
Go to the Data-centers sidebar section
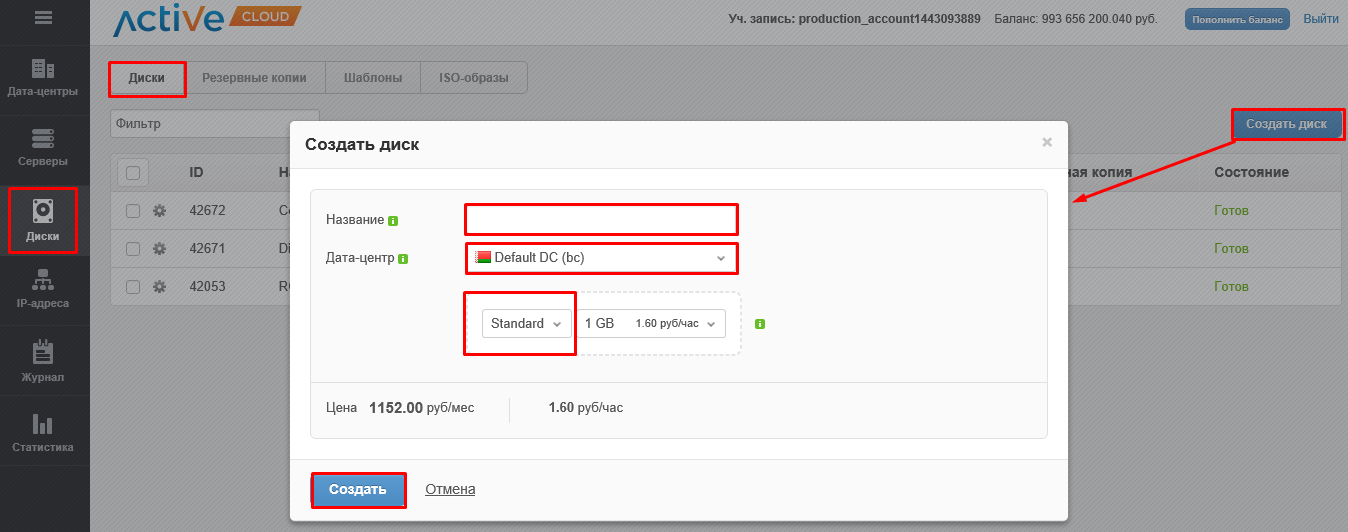(x=43, y=78)
